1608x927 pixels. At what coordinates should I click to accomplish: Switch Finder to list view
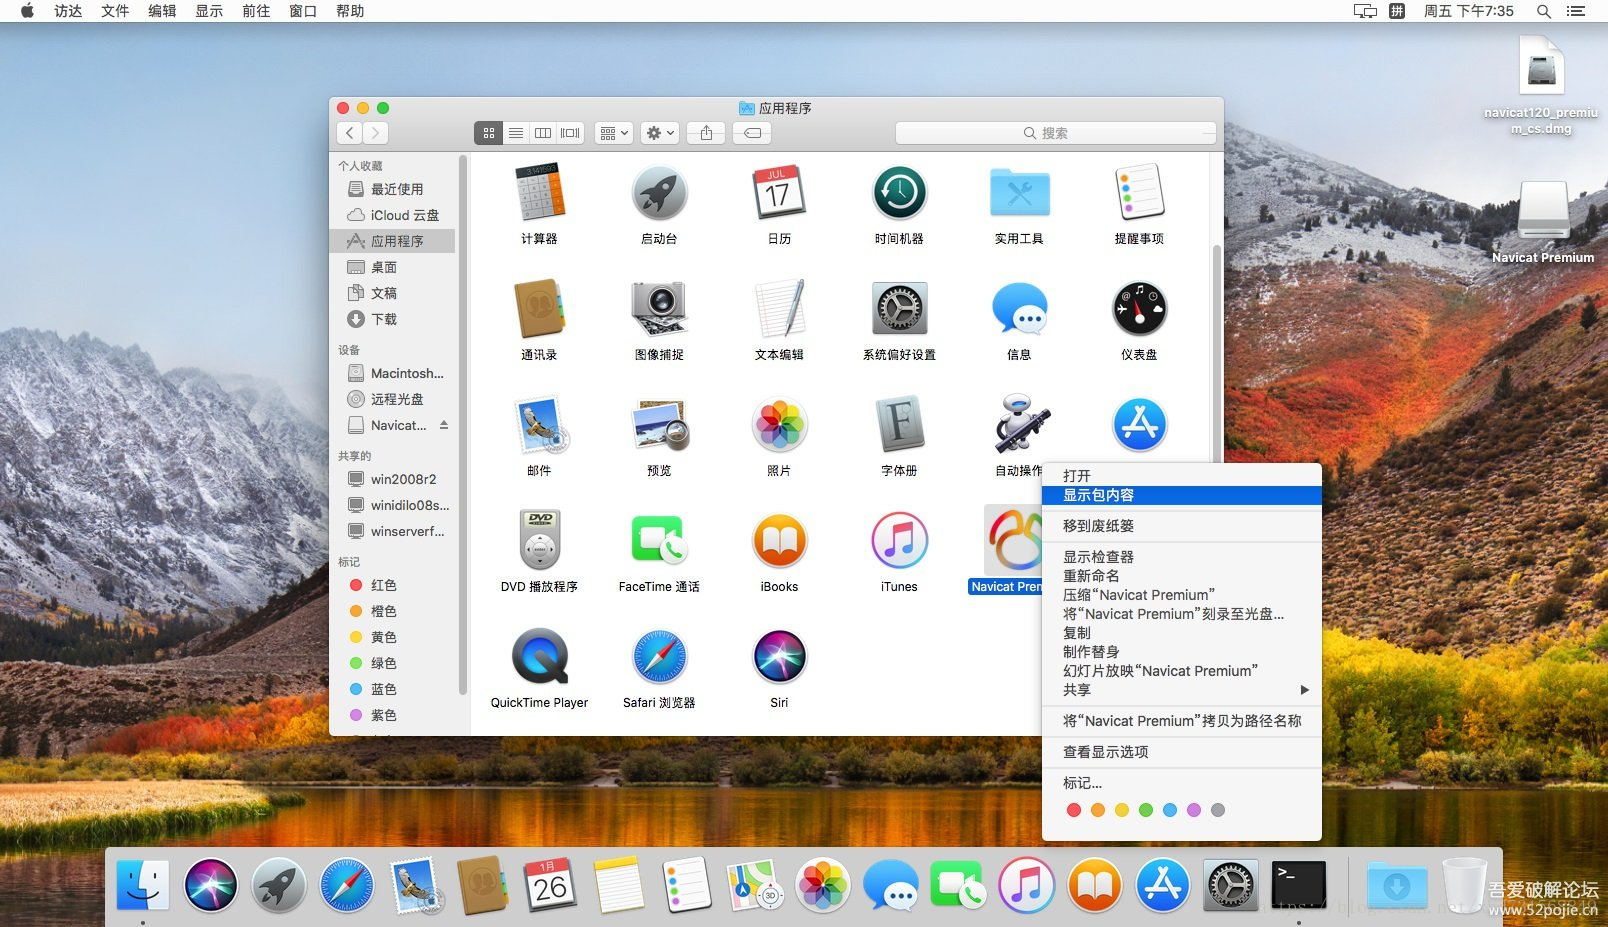515,133
